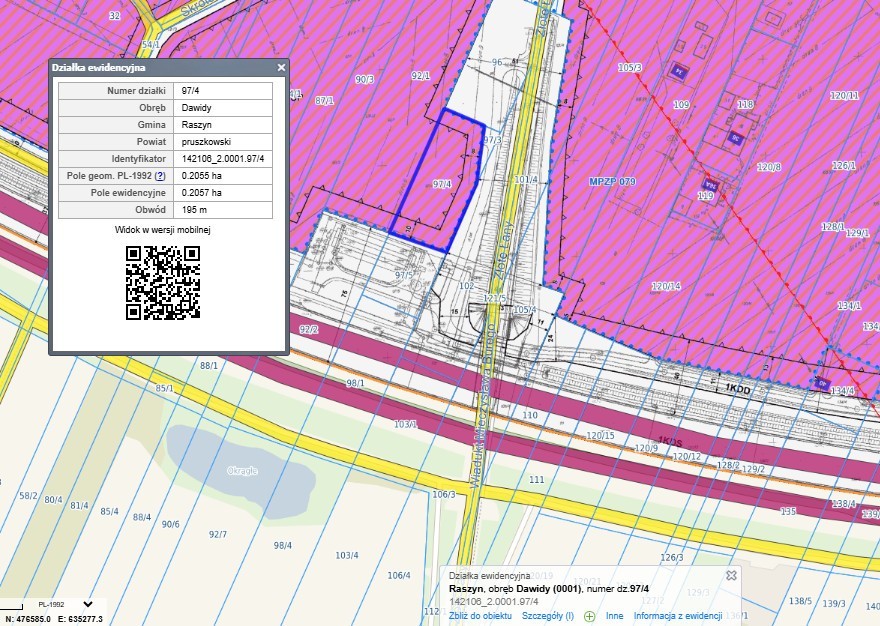The width and height of the screenshot is (880, 626).
Task: Open the Inne option in the parcel popup
Action: click(x=614, y=616)
